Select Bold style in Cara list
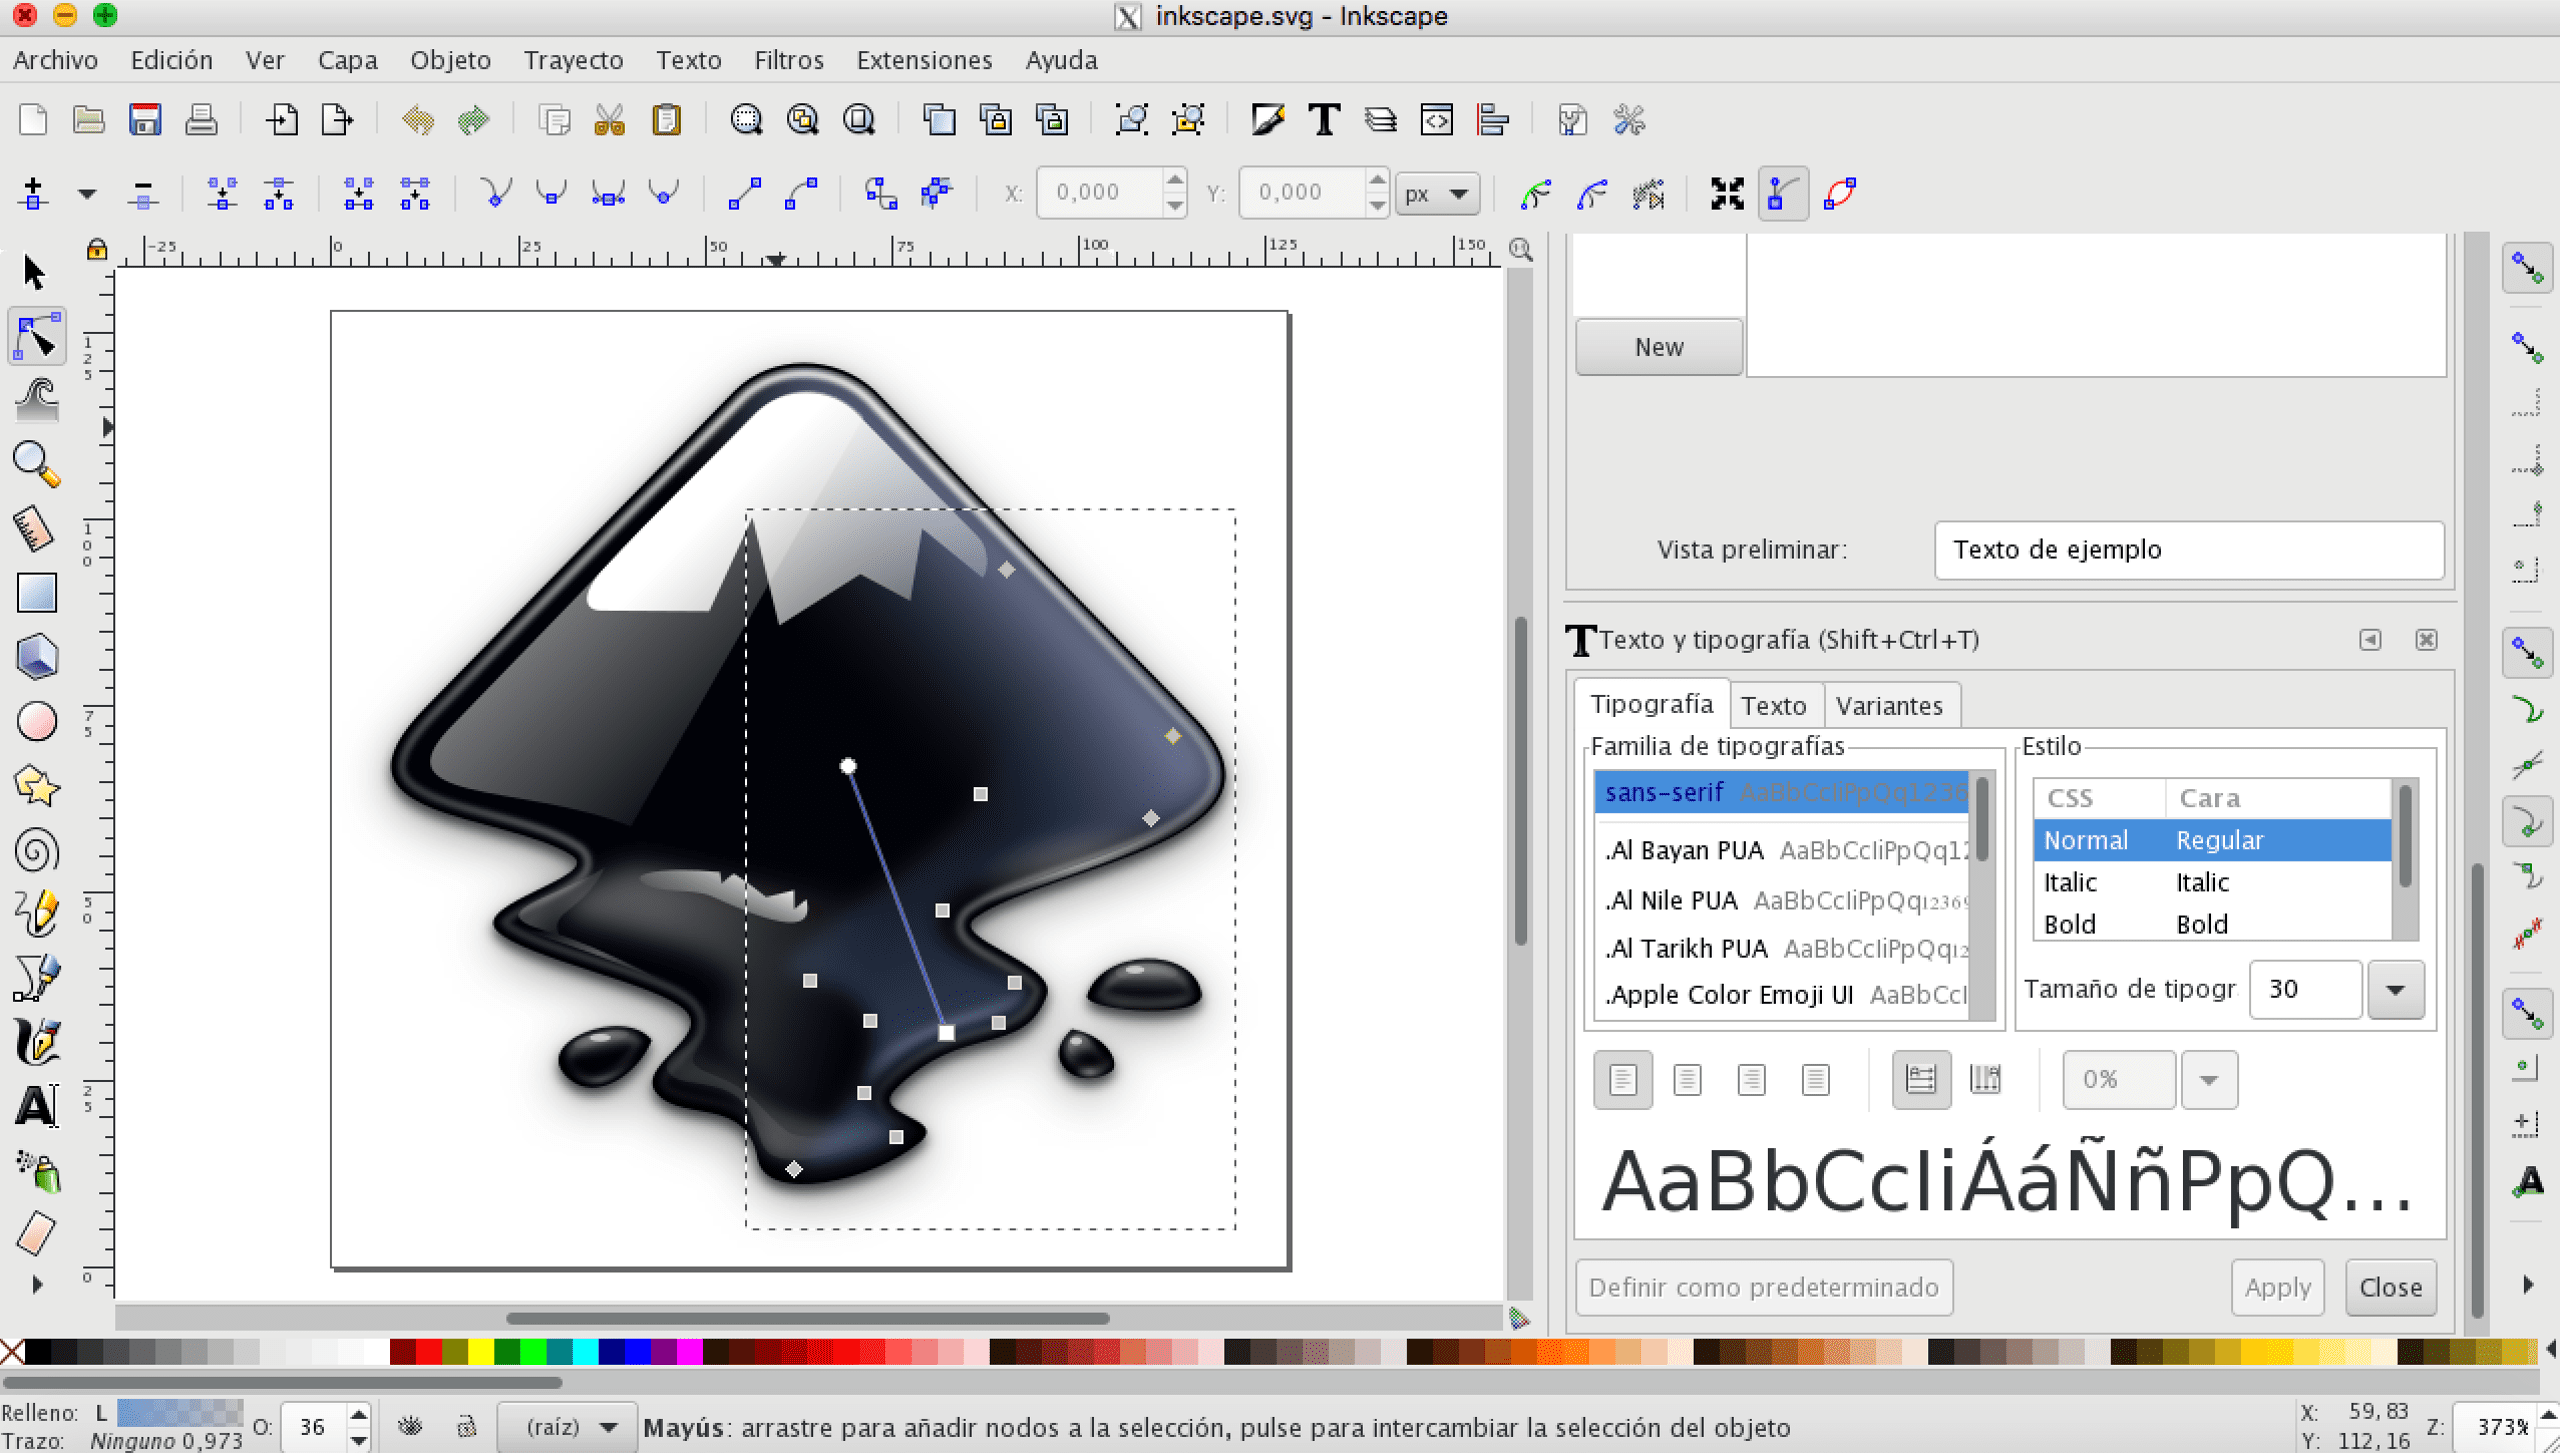This screenshot has width=2560, height=1453. pos(2201,922)
